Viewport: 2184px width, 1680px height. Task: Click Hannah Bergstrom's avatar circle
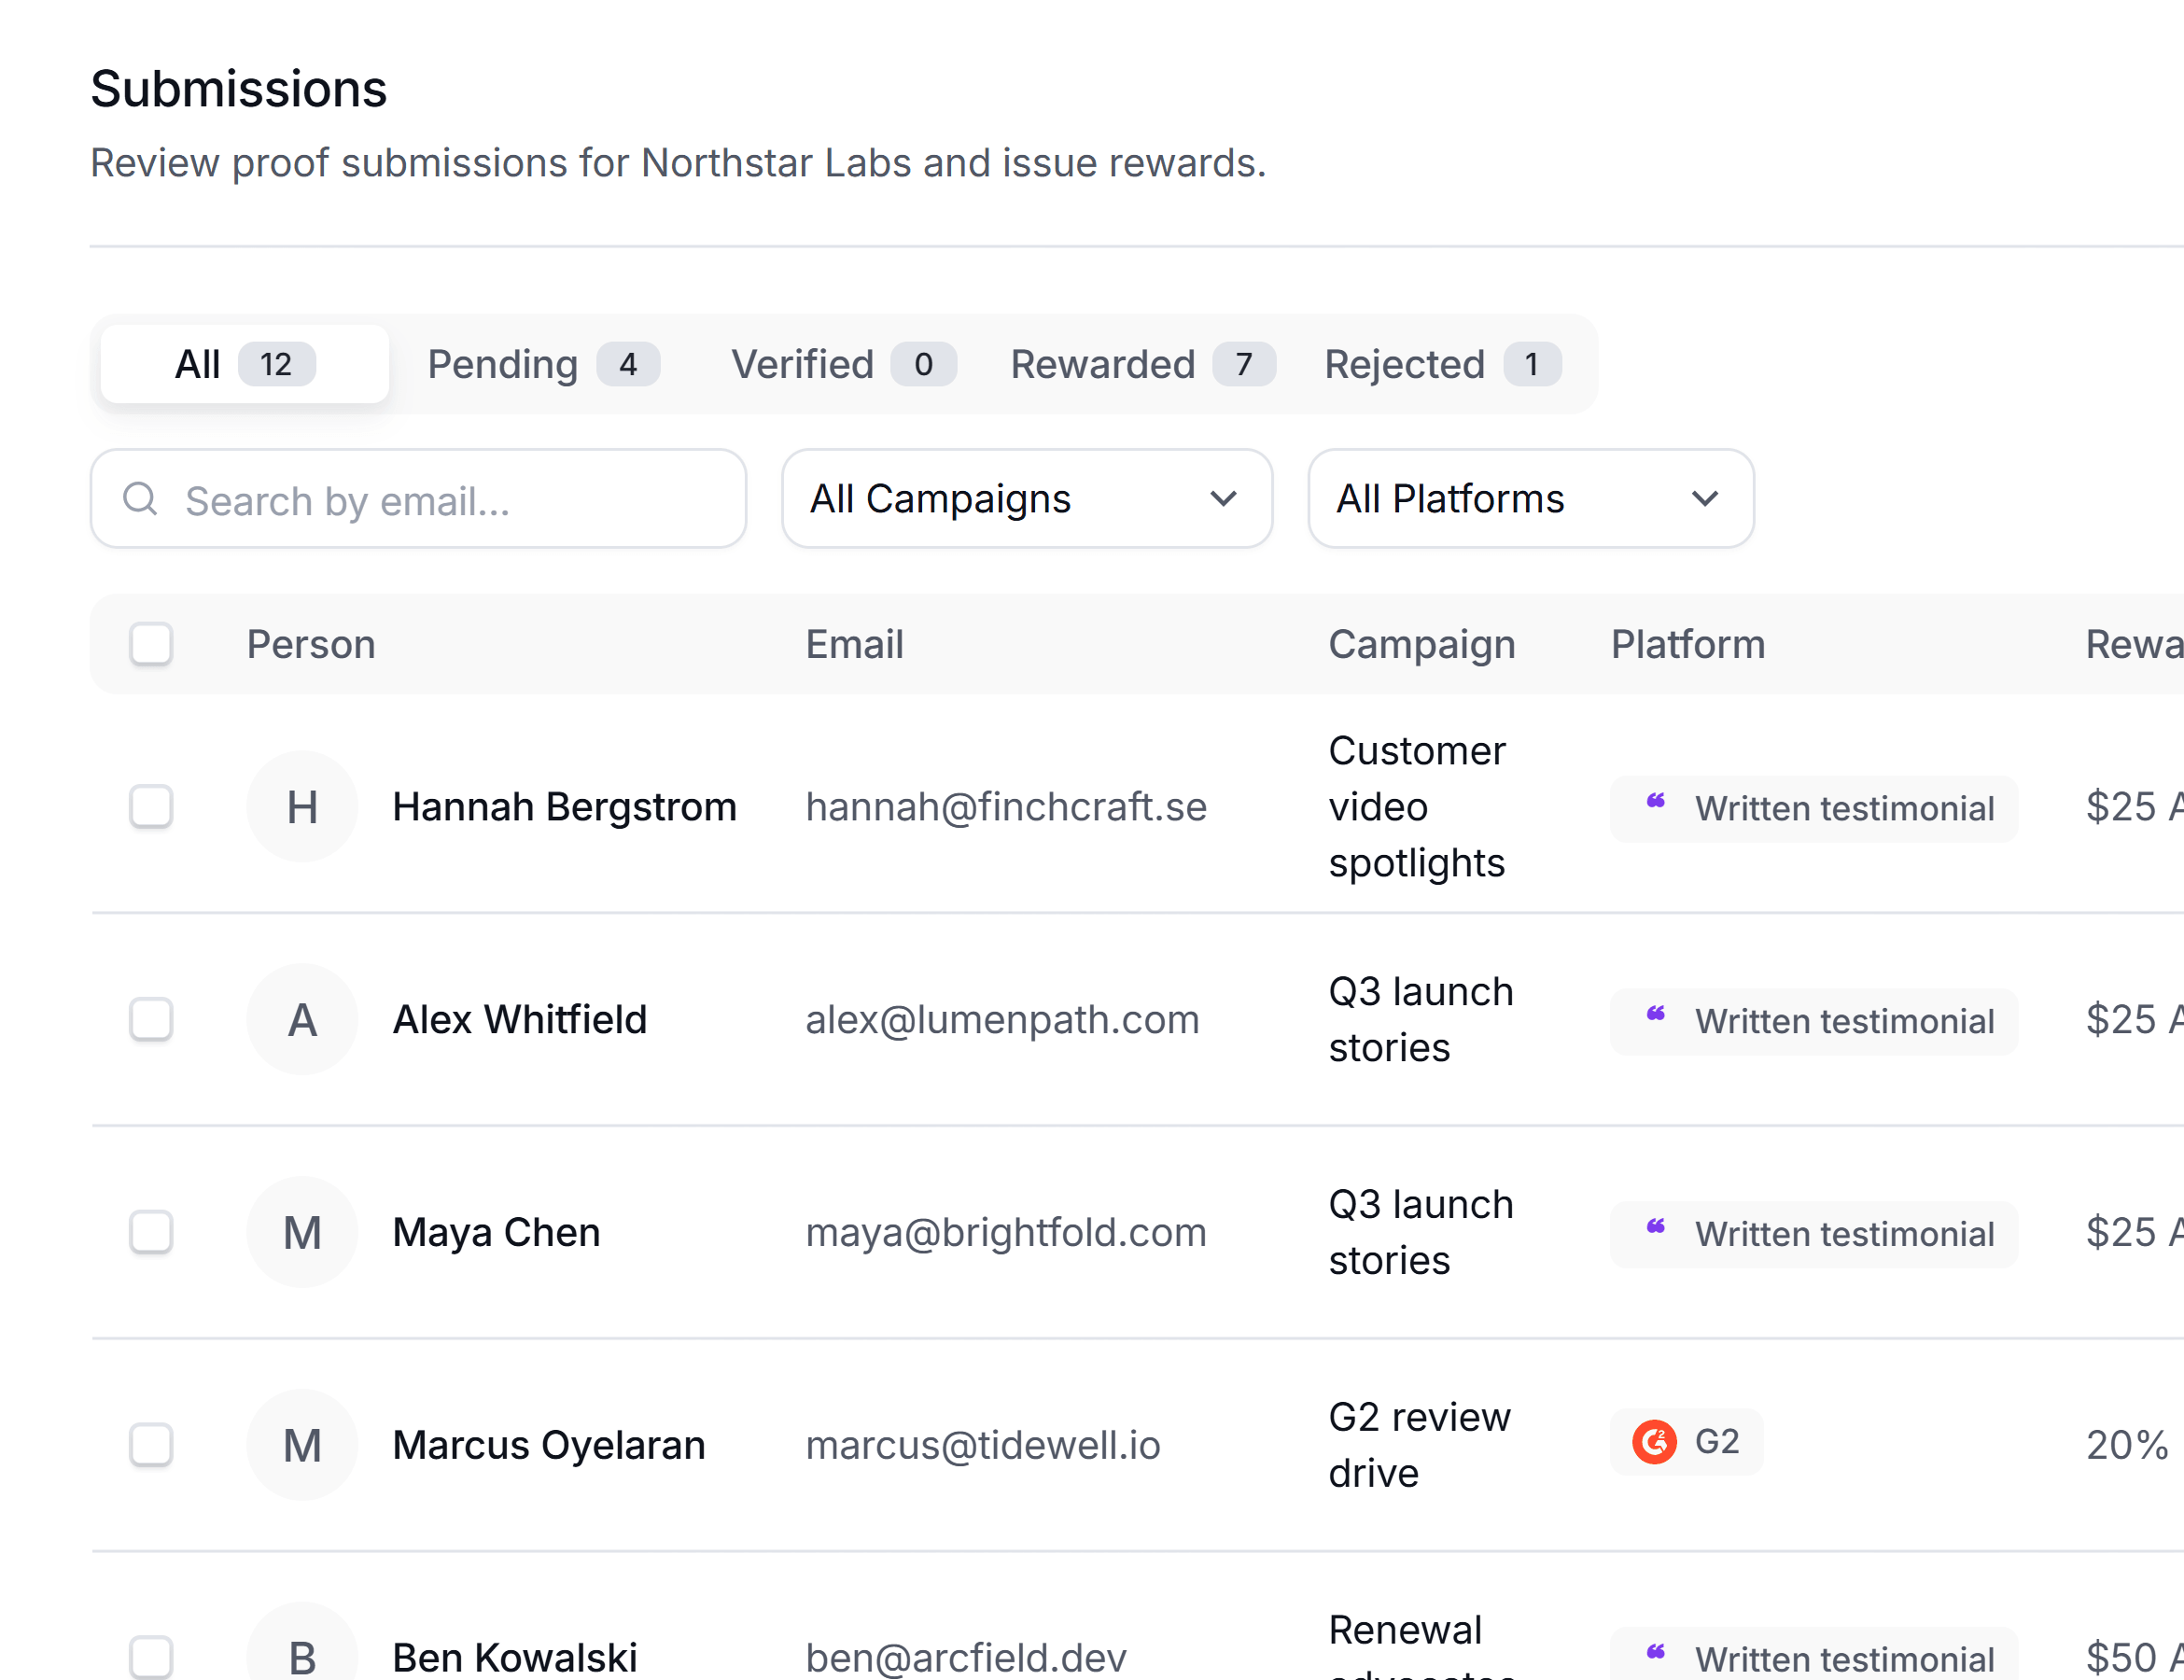(x=302, y=807)
